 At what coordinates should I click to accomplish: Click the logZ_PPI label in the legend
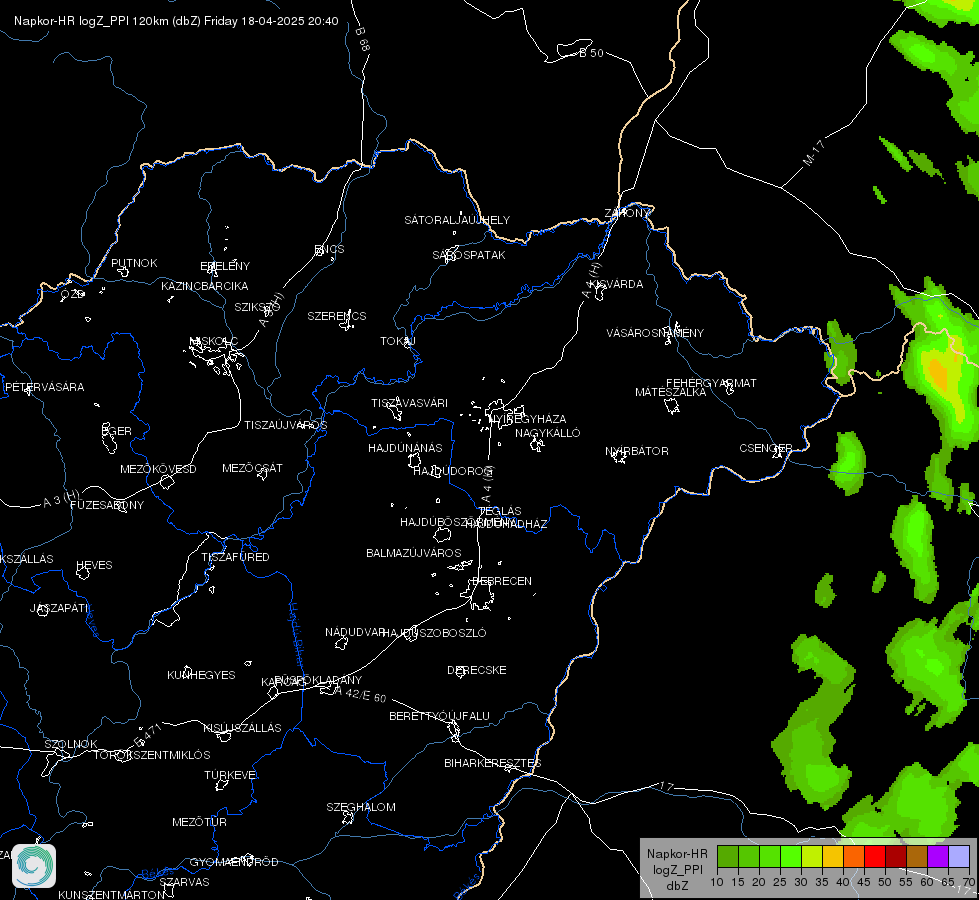[x=677, y=869]
